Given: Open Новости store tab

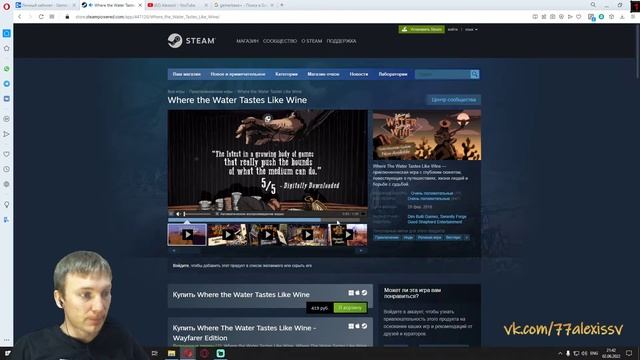Looking at the screenshot, I should (x=359, y=74).
